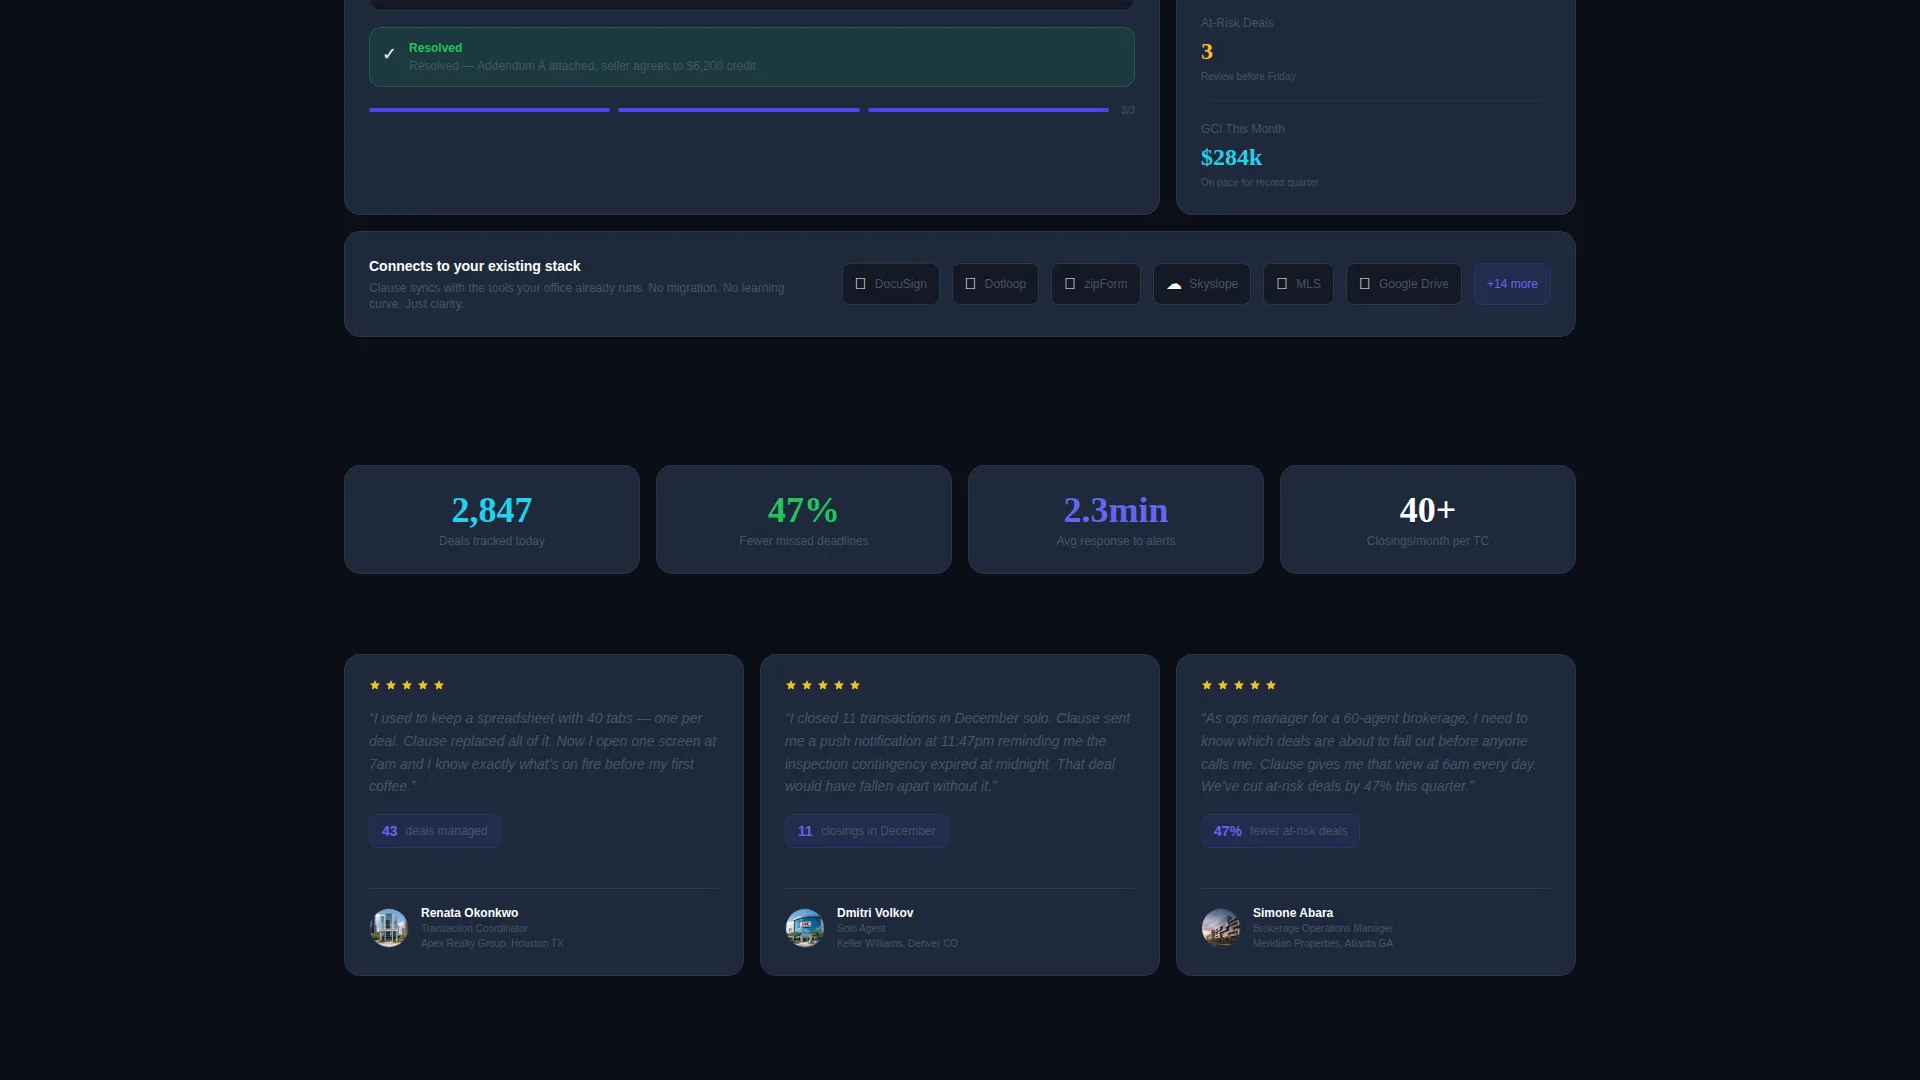
Task: Click the first progress bar segment
Action: coord(489,110)
